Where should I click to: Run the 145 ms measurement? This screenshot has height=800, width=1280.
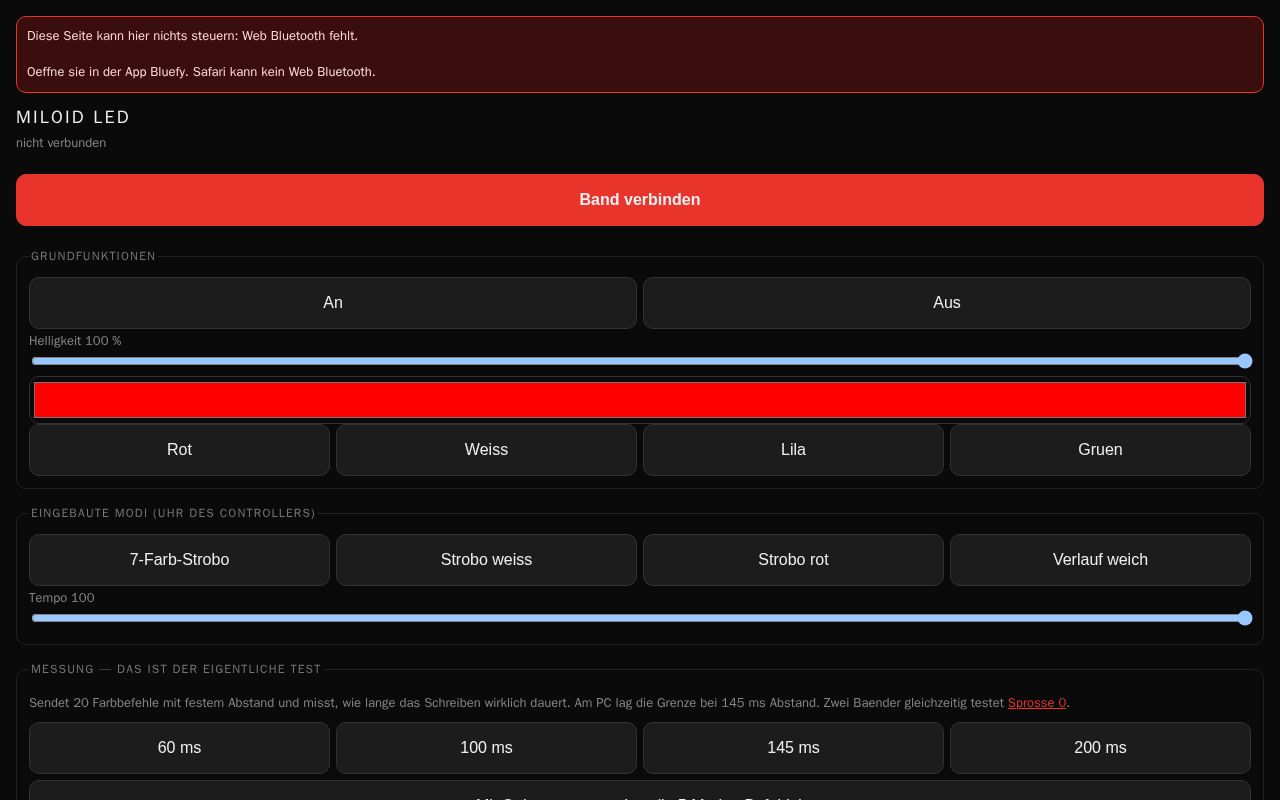(793, 748)
